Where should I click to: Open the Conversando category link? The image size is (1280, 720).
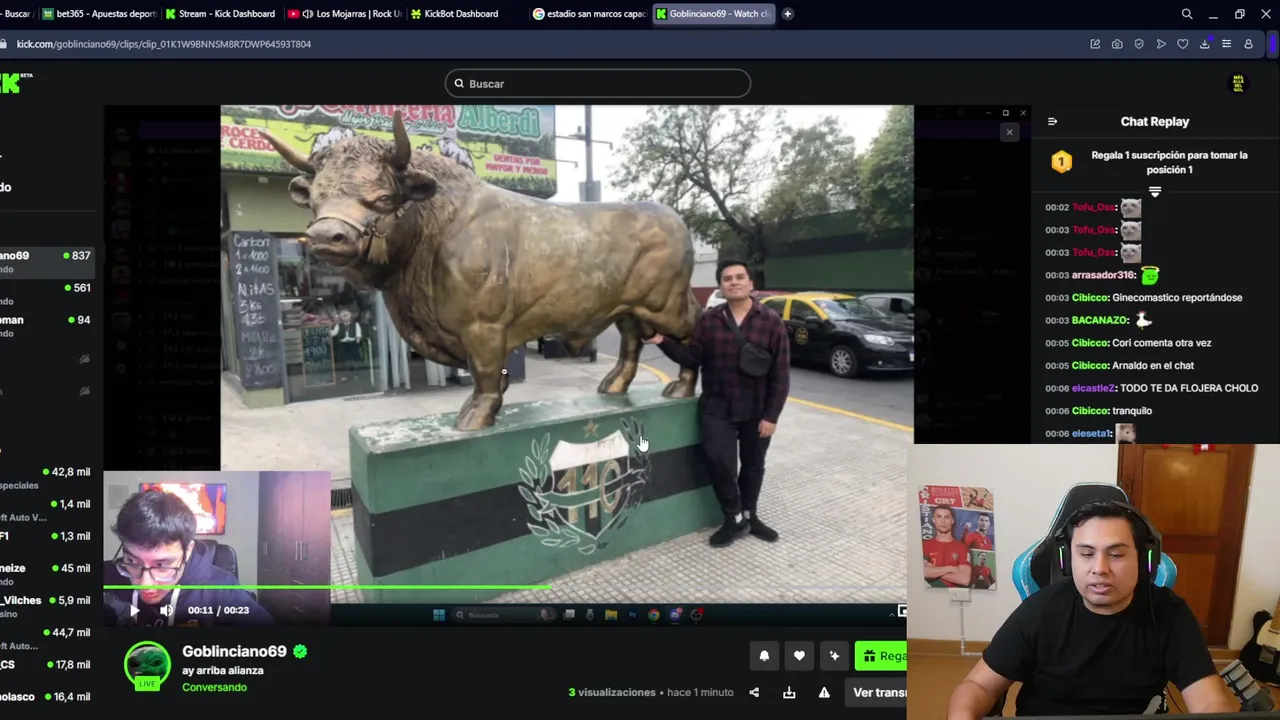pos(214,687)
